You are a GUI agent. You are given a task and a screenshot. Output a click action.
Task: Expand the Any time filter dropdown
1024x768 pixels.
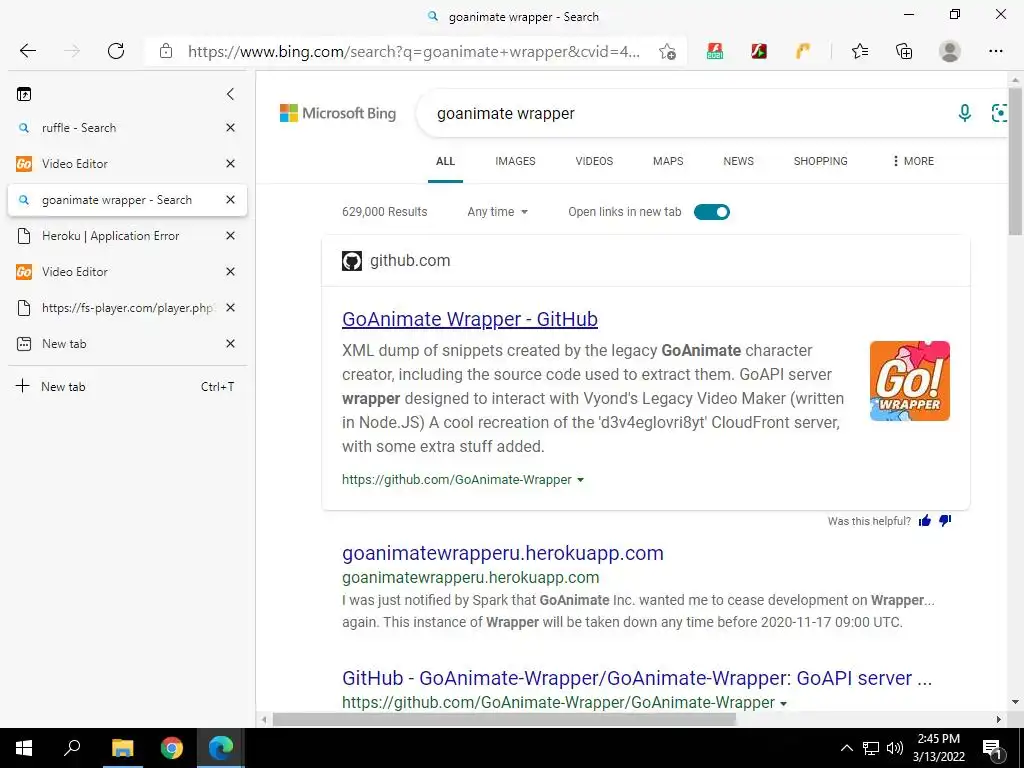497,212
